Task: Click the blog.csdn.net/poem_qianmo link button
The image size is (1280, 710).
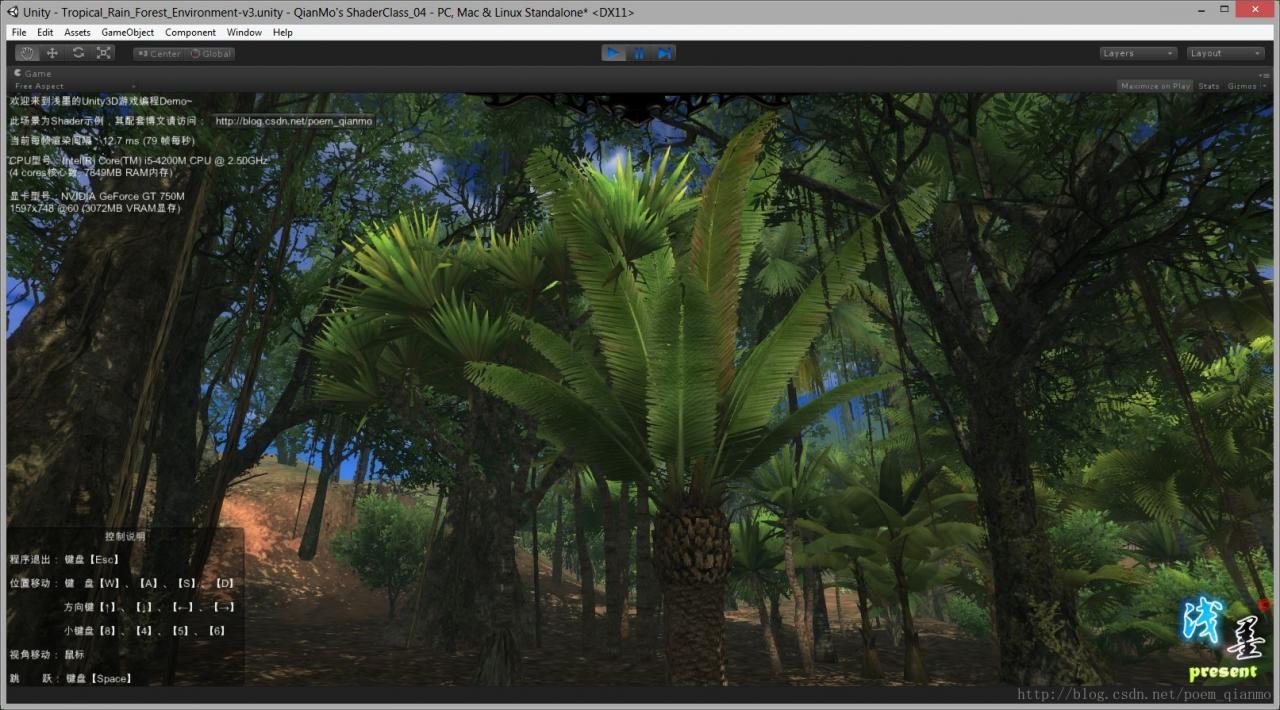Action: pos(293,121)
